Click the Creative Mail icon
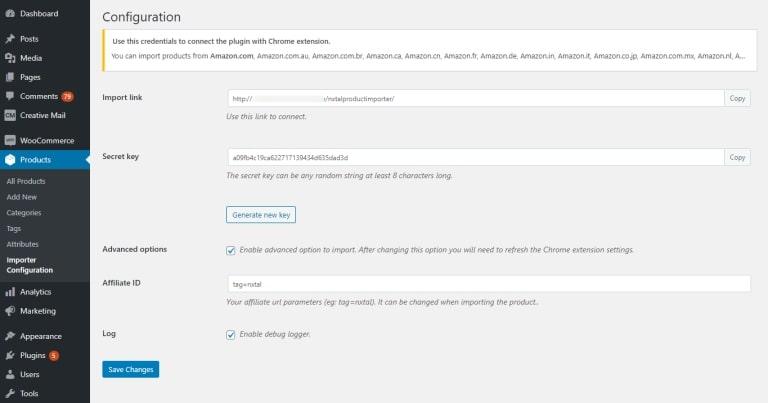768x403 pixels. [x=10, y=116]
